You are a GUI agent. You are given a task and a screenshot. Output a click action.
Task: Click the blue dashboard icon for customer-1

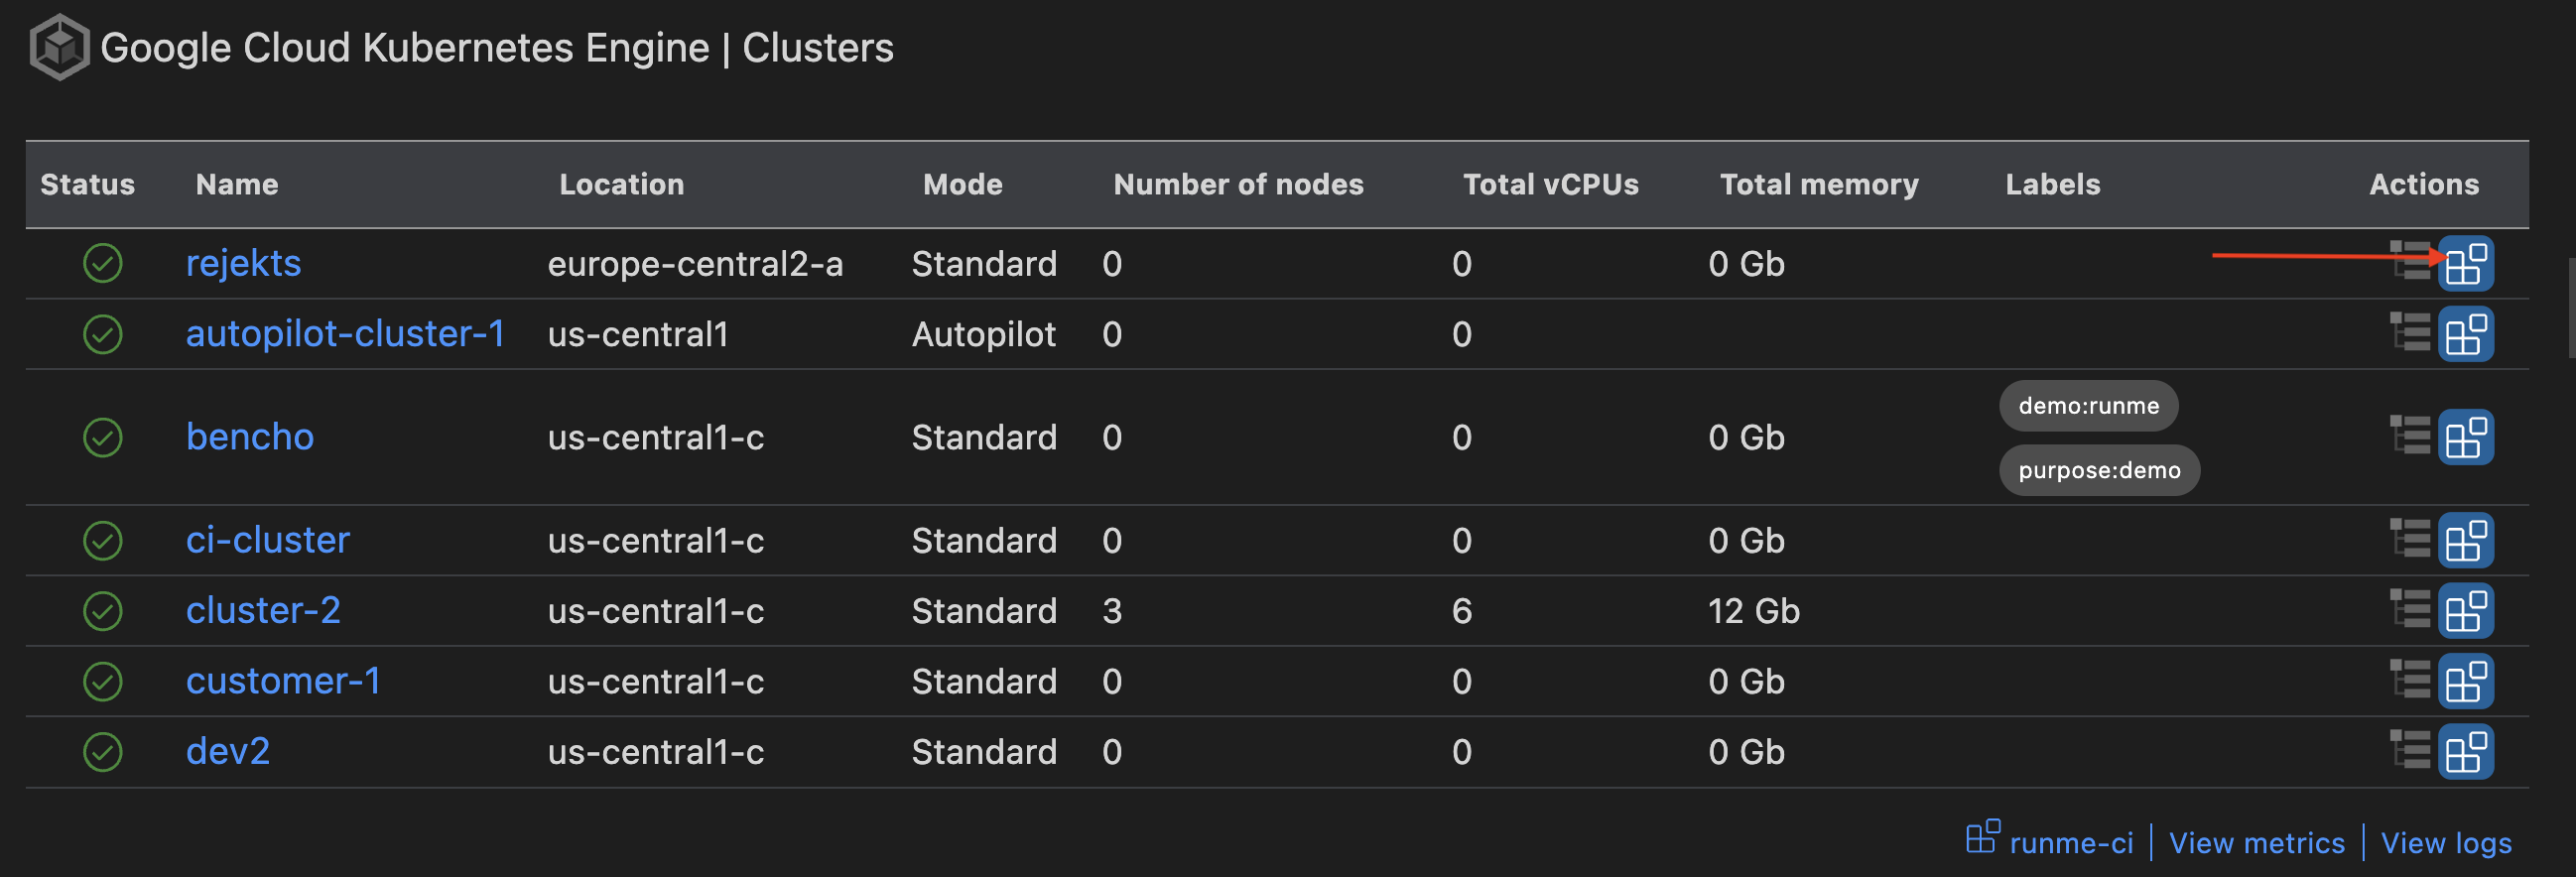coord(2465,682)
